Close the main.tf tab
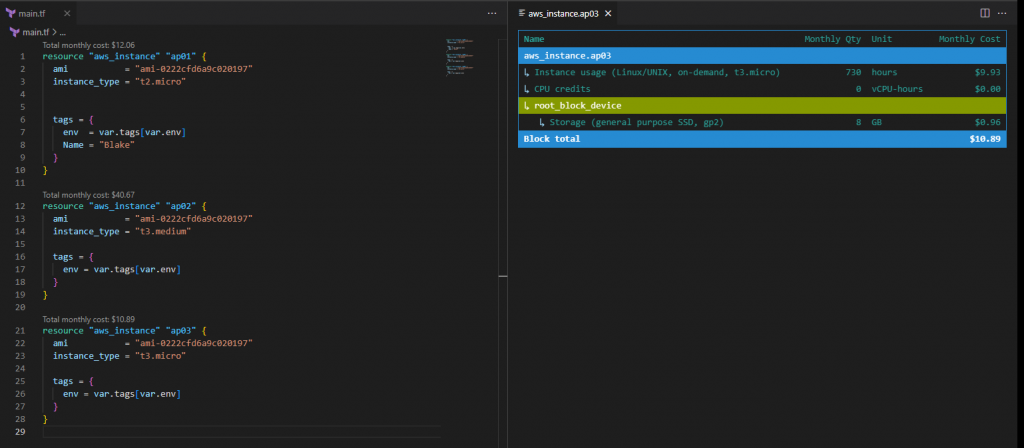 point(66,13)
